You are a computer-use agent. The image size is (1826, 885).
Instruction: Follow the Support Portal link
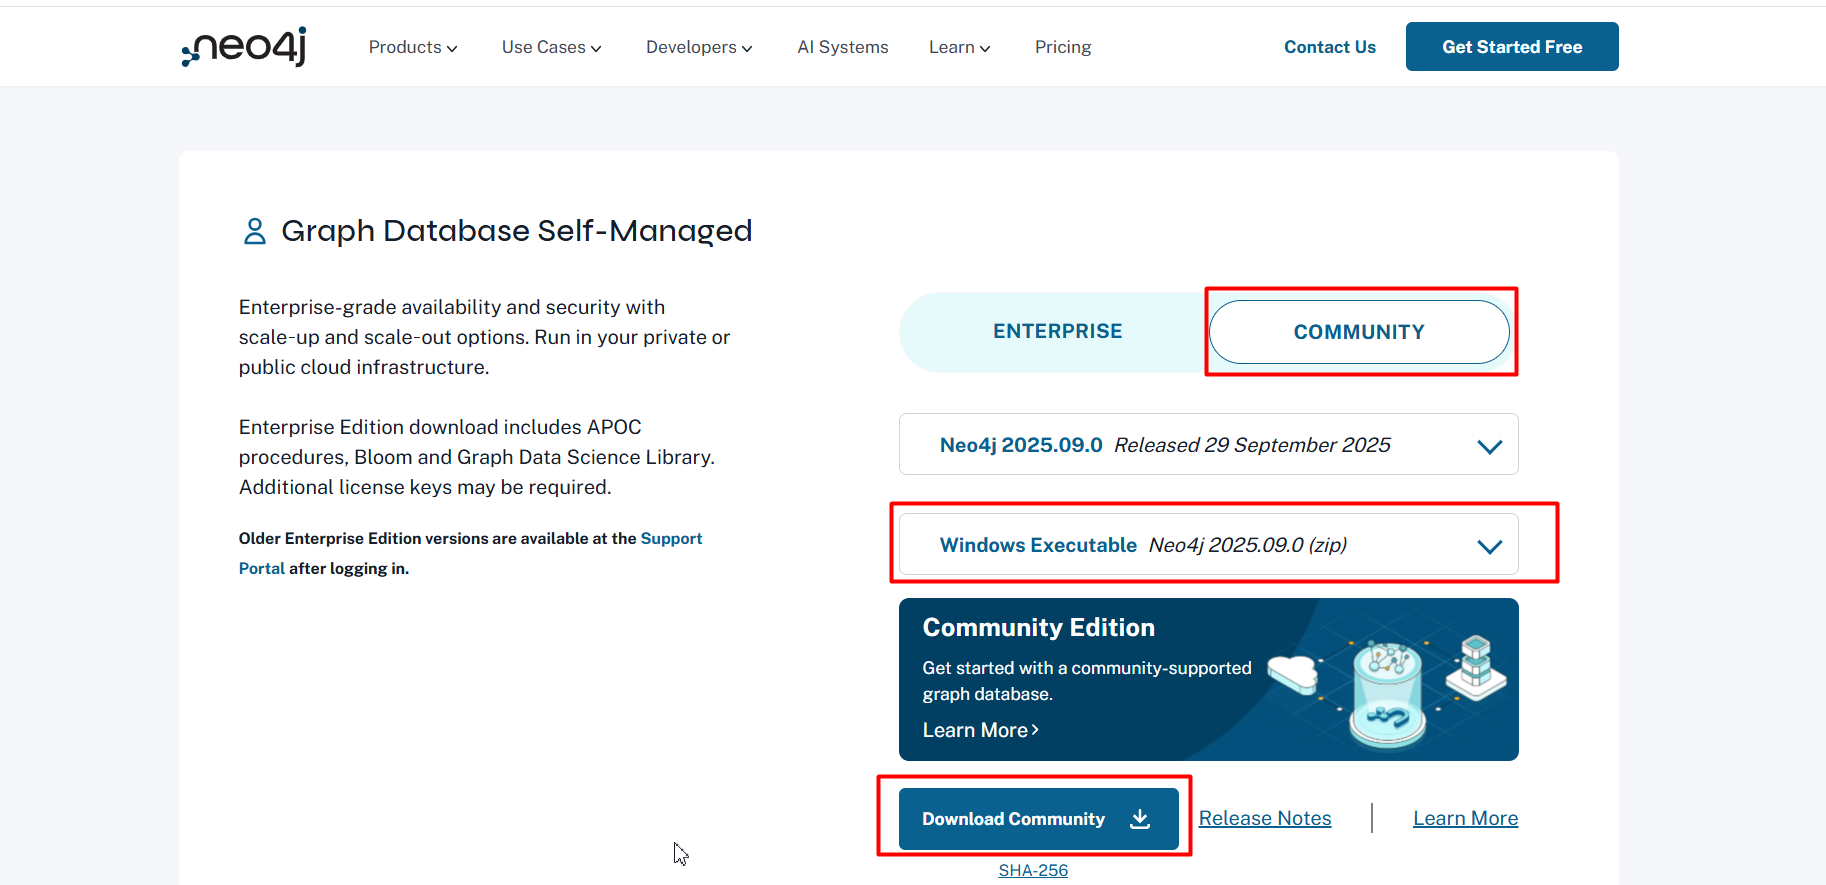671,538
